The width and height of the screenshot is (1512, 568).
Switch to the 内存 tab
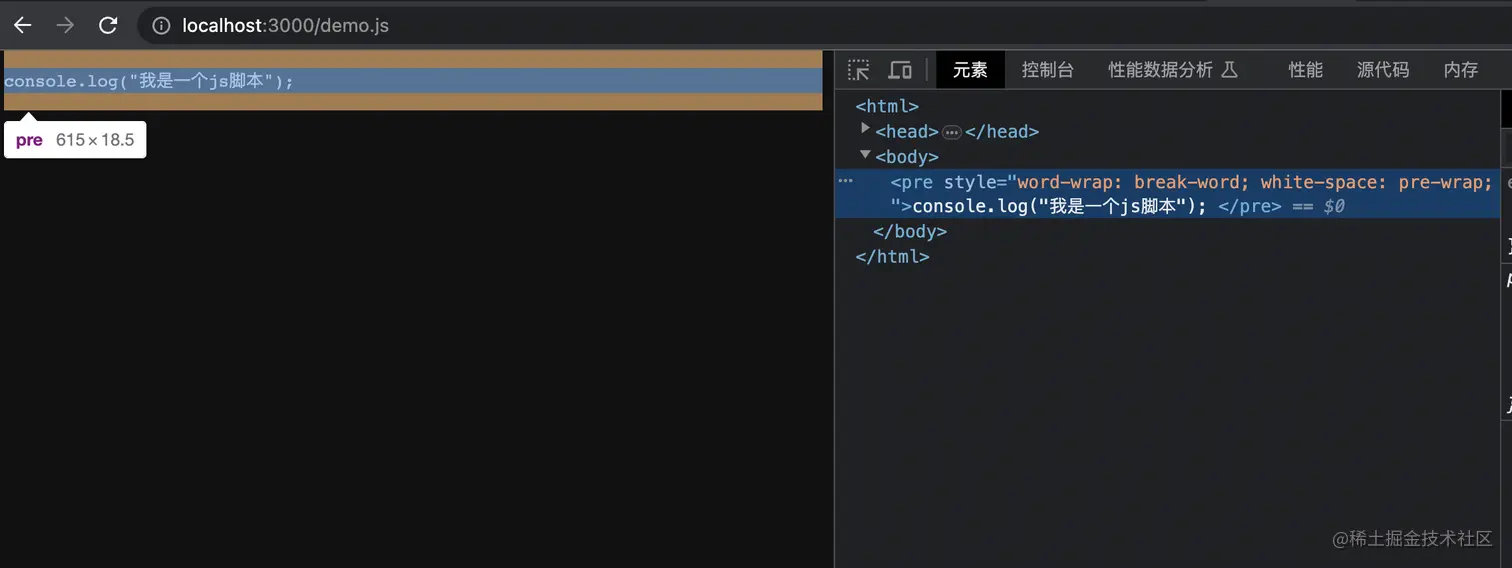pyautogui.click(x=1461, y=70)
